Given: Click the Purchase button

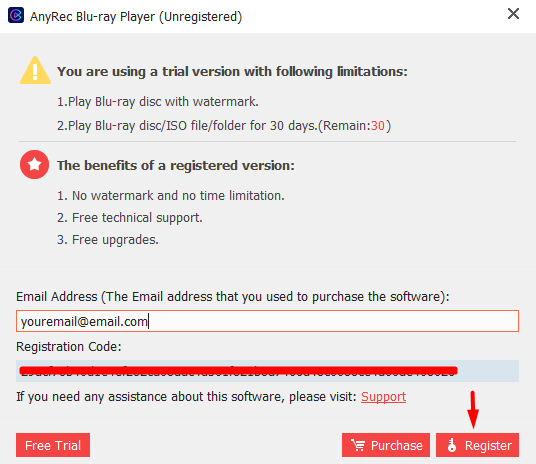Looking at the screenshot, I should click(386, 445).
